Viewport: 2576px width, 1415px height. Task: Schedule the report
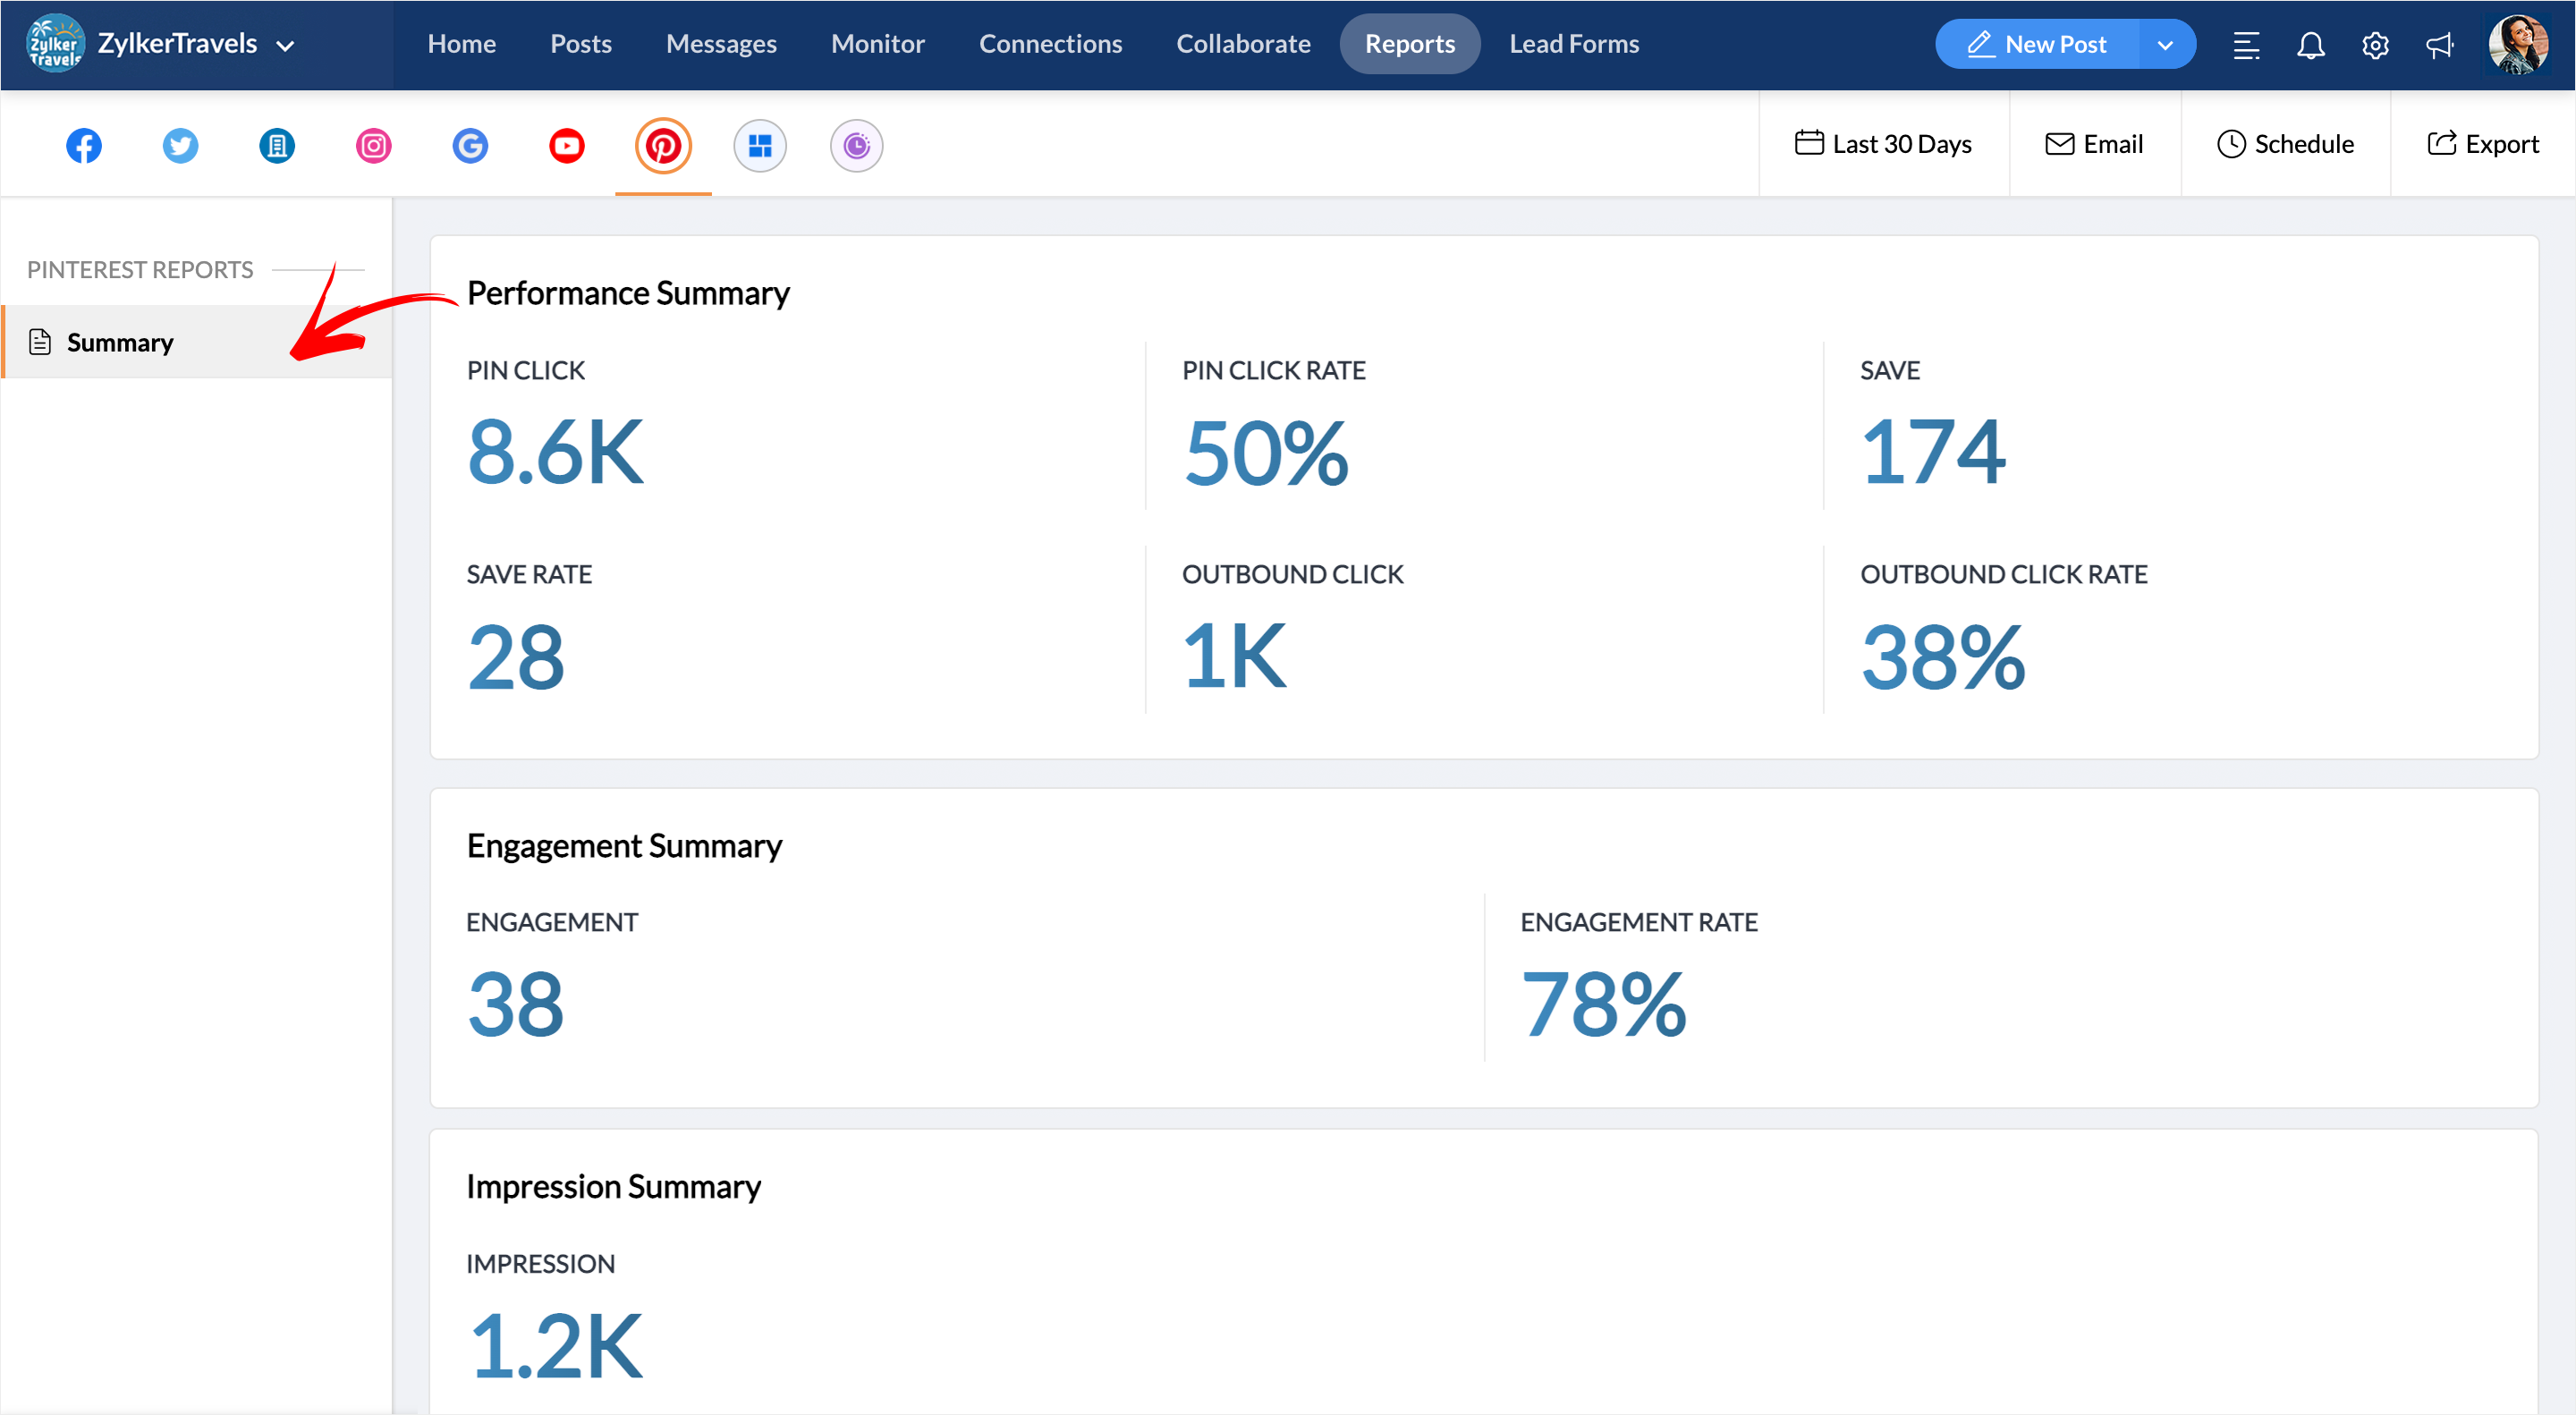coord(2285,144)
